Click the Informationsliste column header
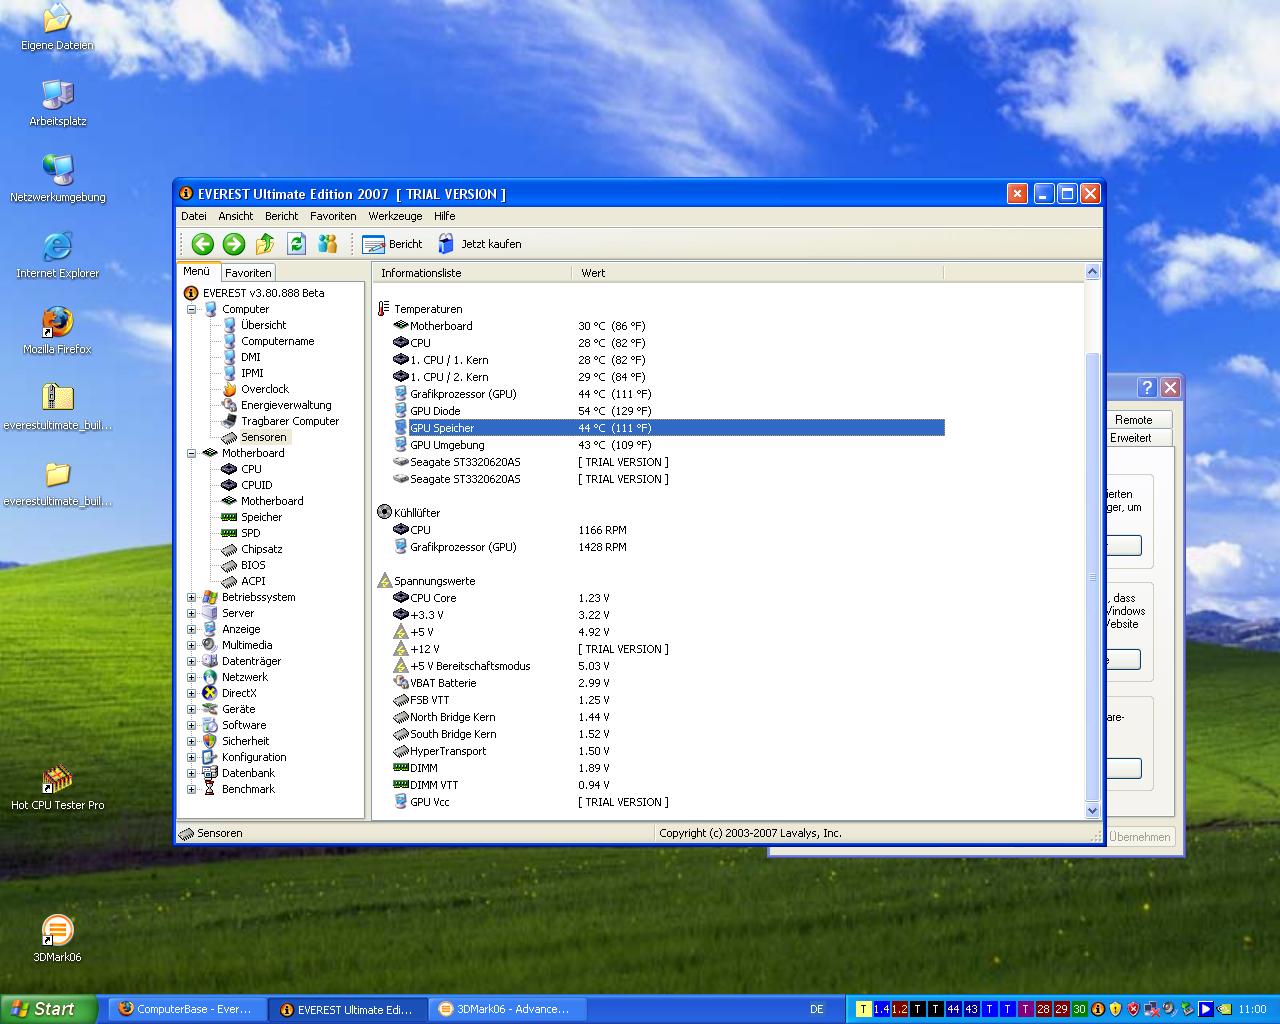The width and height of the screenshot is (1280, 1024). tap(472, 273)
